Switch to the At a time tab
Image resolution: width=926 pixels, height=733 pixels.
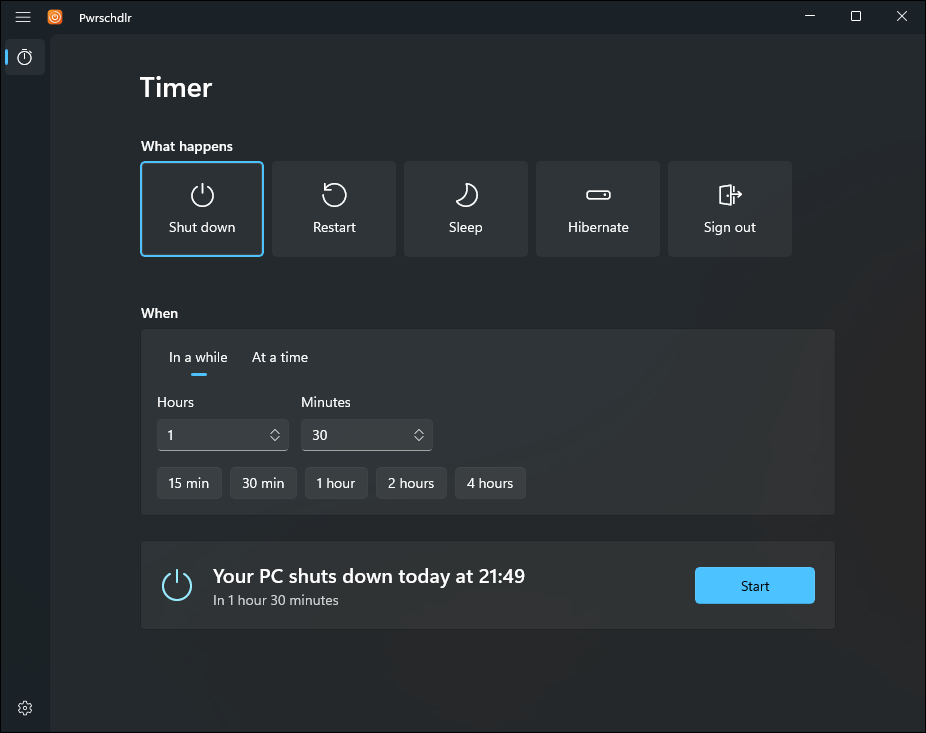(x=280, y=357)
